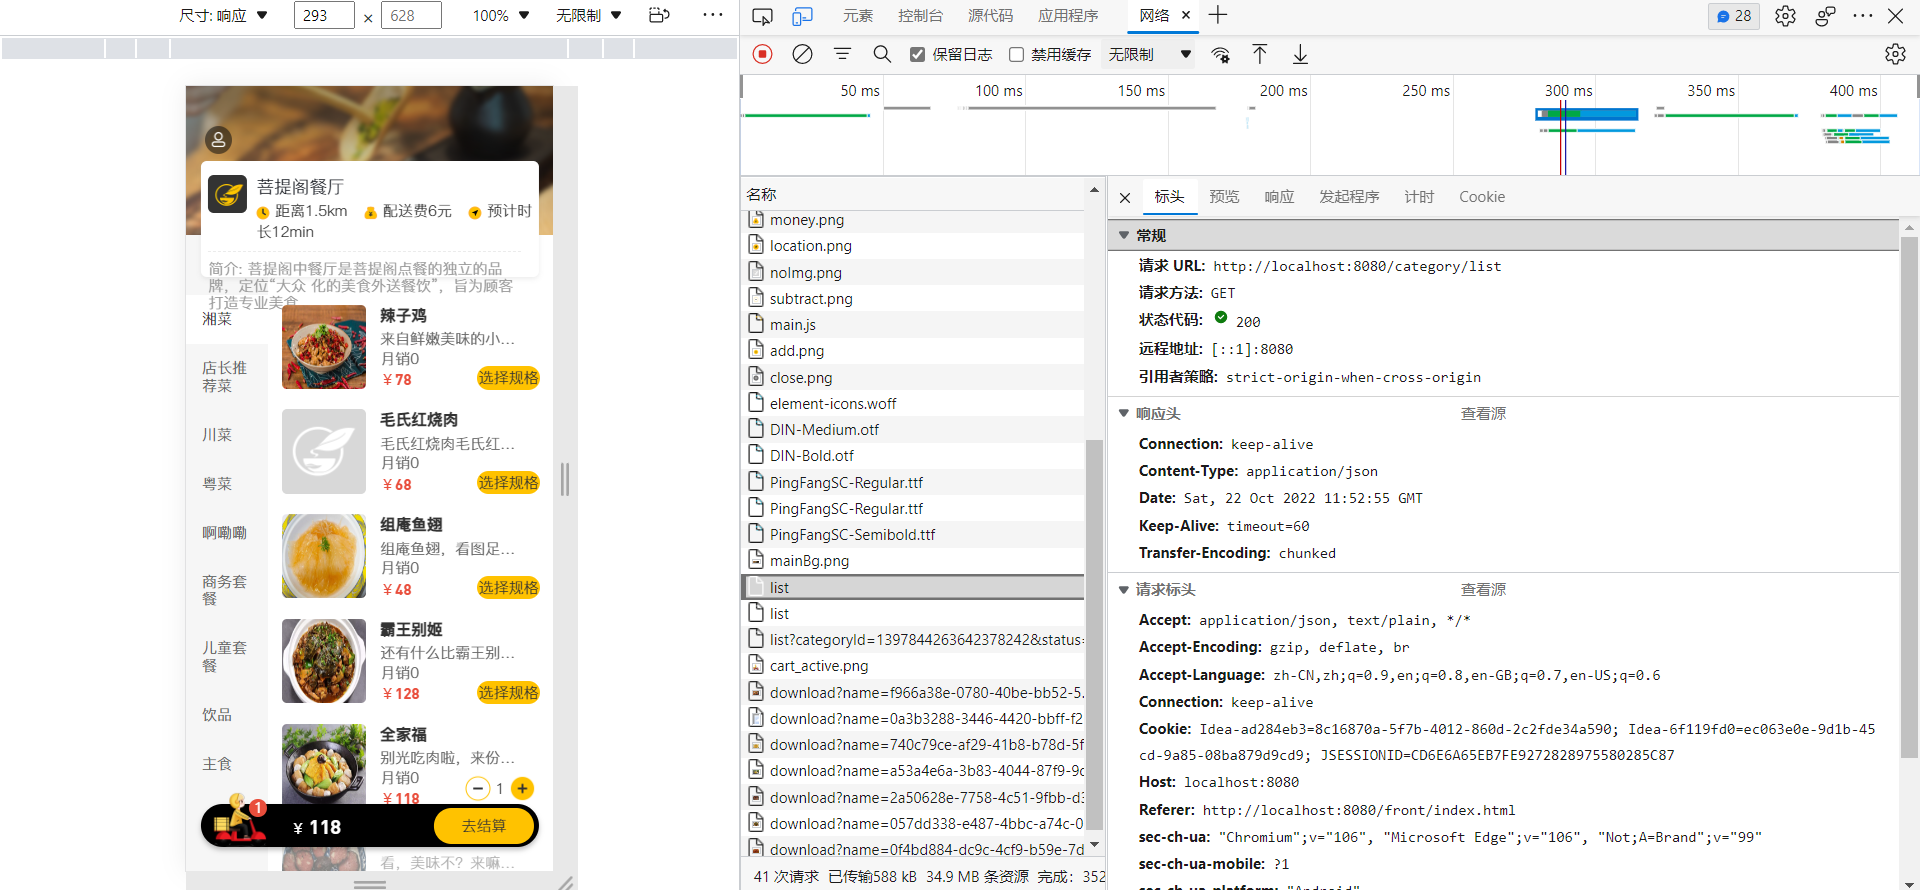Click 选择规格 for 毛氏红烧肉
Image resolution: width=1920 pixels, height=890 pixels.
508,483
